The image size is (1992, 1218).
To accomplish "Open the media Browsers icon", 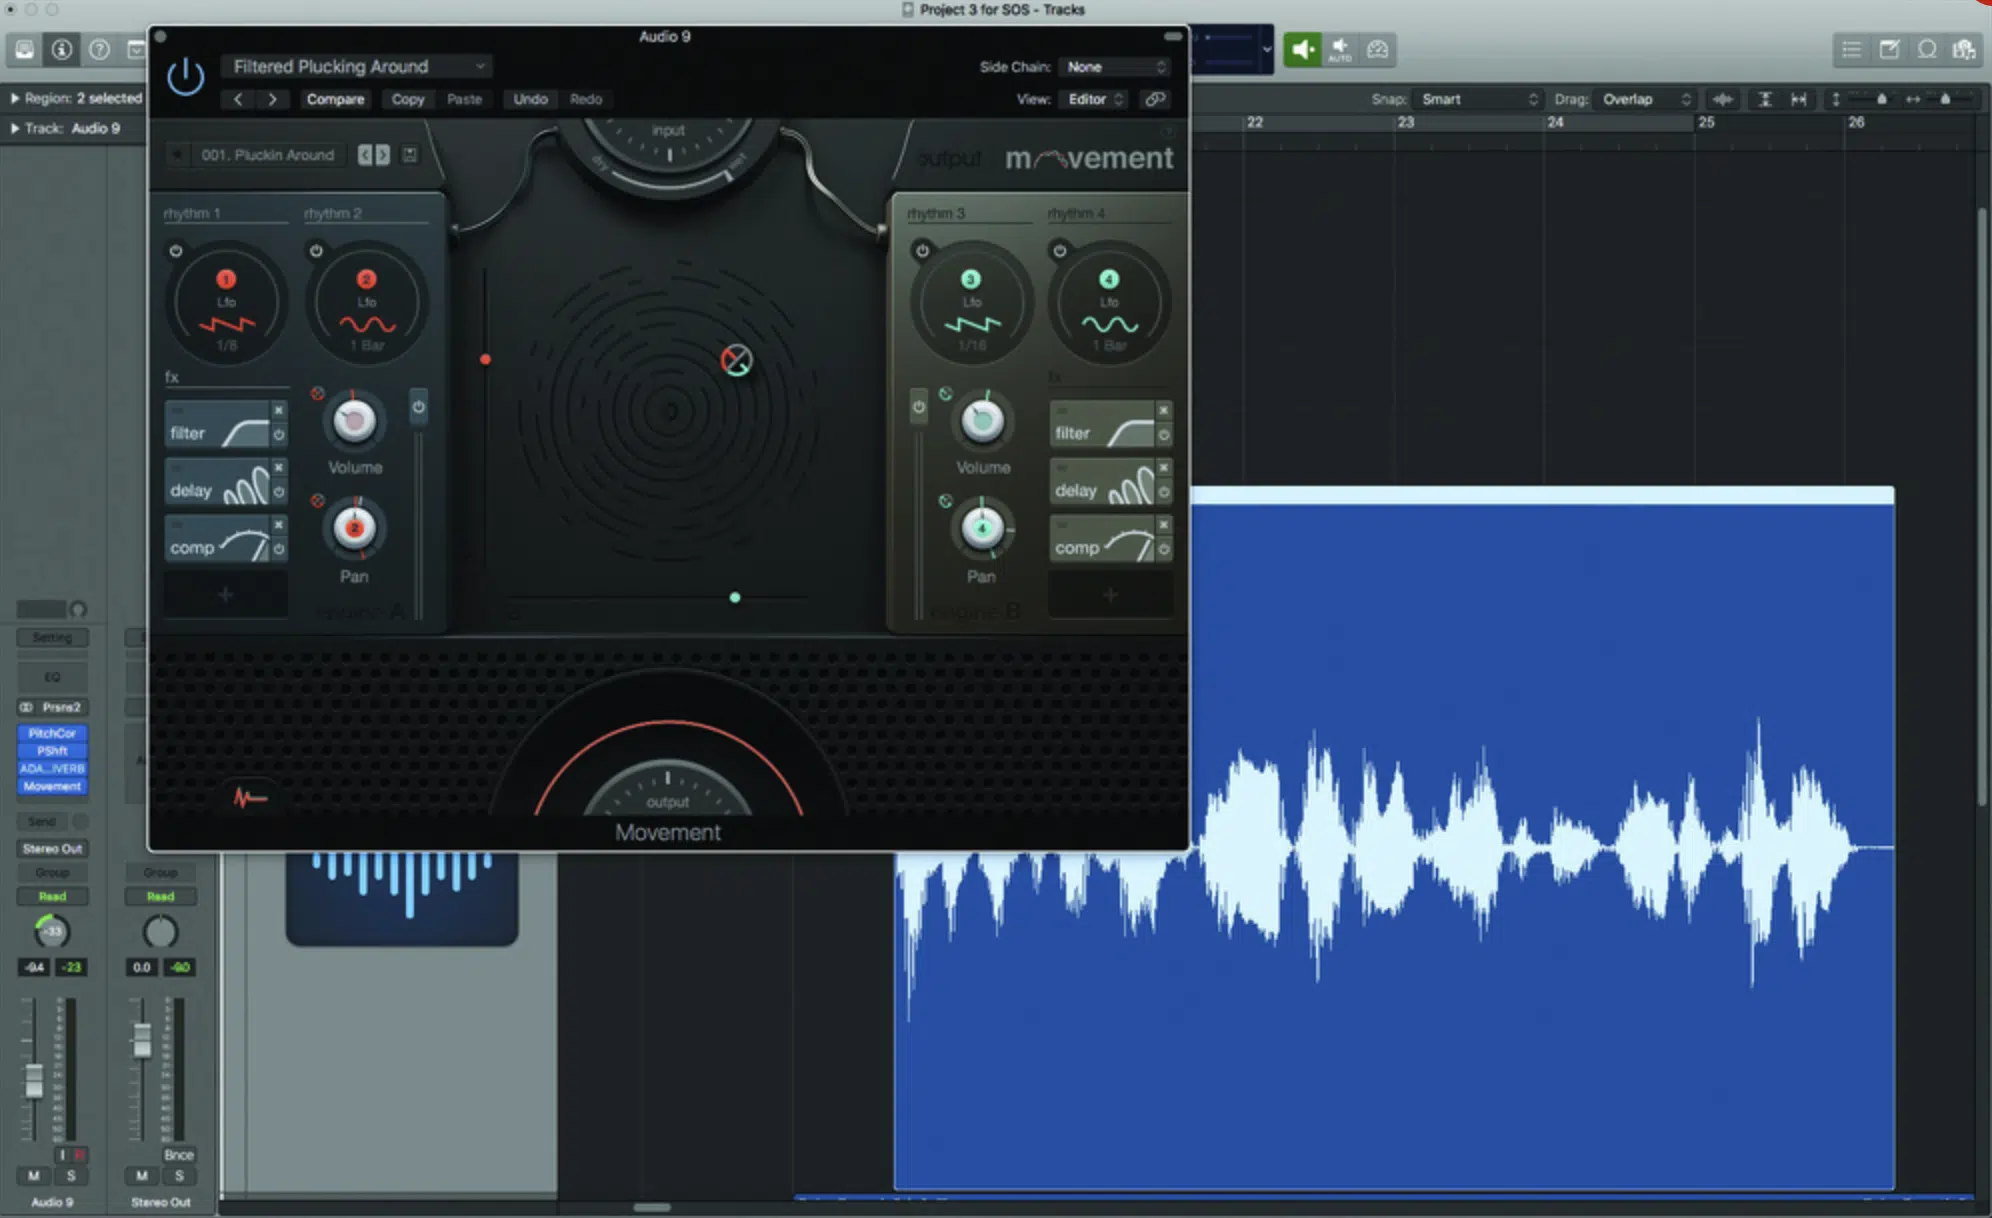I will coord(1964,49).
